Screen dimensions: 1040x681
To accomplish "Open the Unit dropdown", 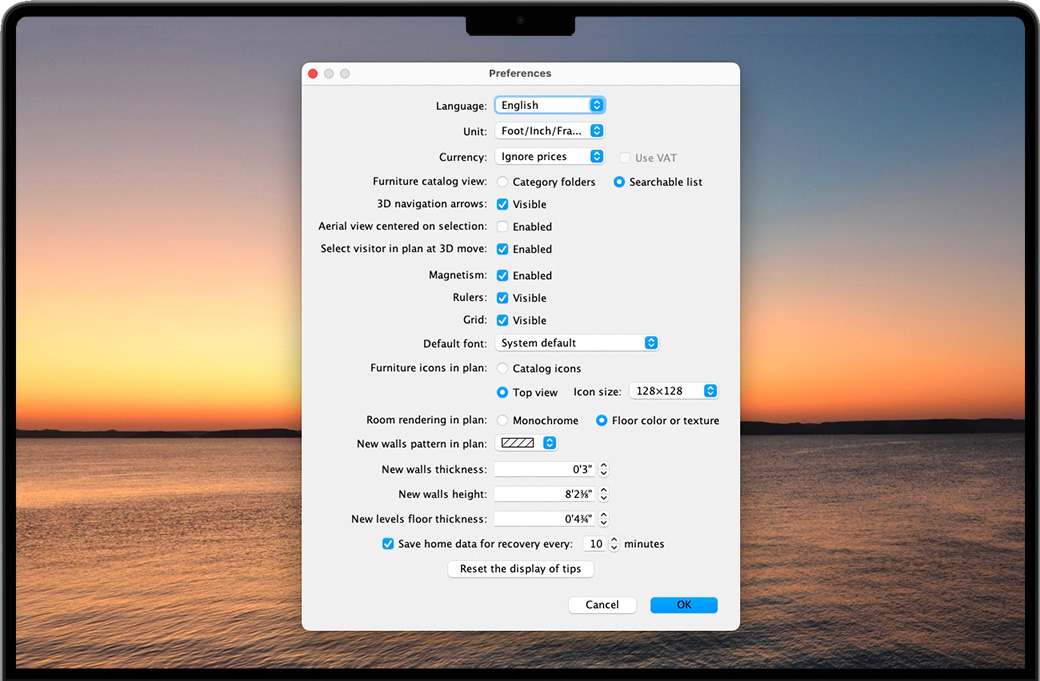I will point(550,131).
